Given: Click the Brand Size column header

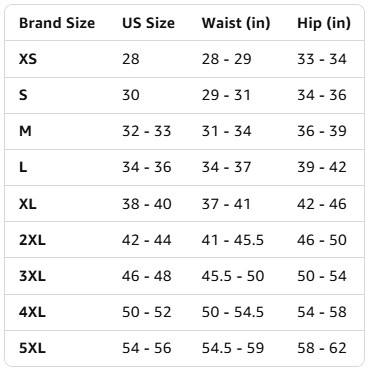Looking at the screenshot, I should [x=57, y=23].
